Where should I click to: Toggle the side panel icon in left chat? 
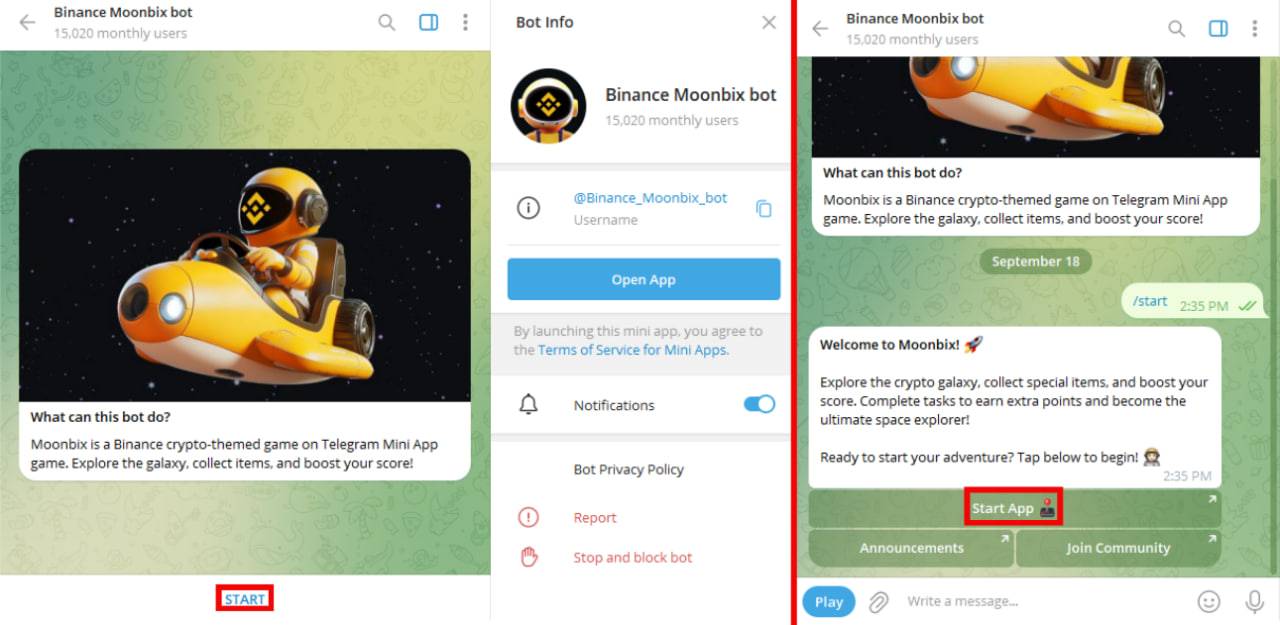[429, 22]
